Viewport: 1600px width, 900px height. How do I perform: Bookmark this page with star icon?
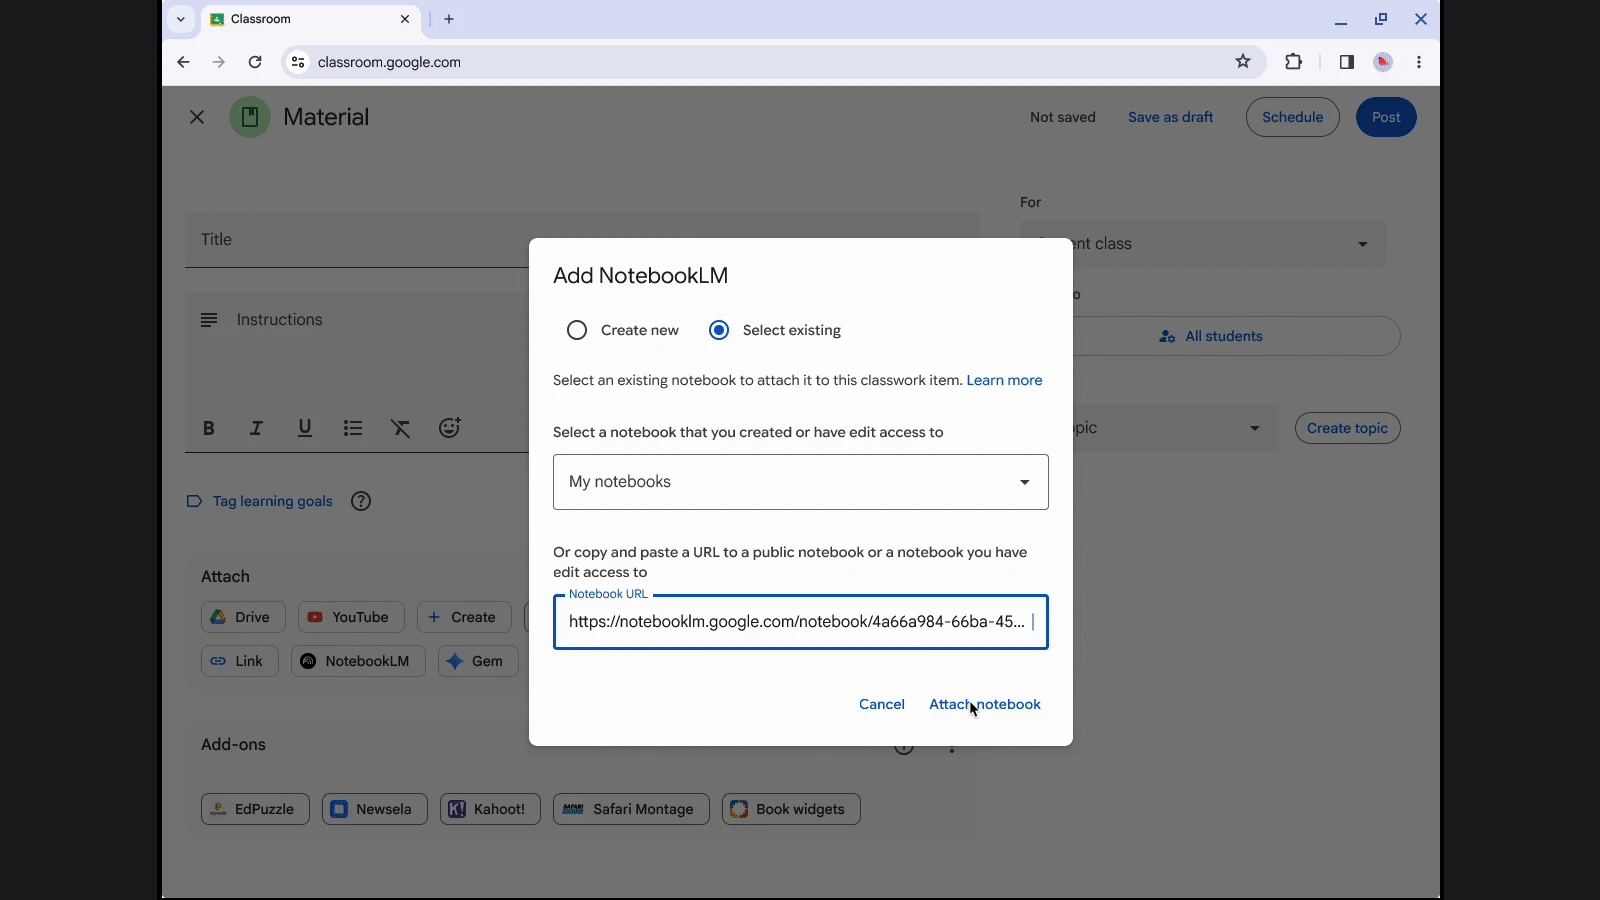click(1243, 62)
